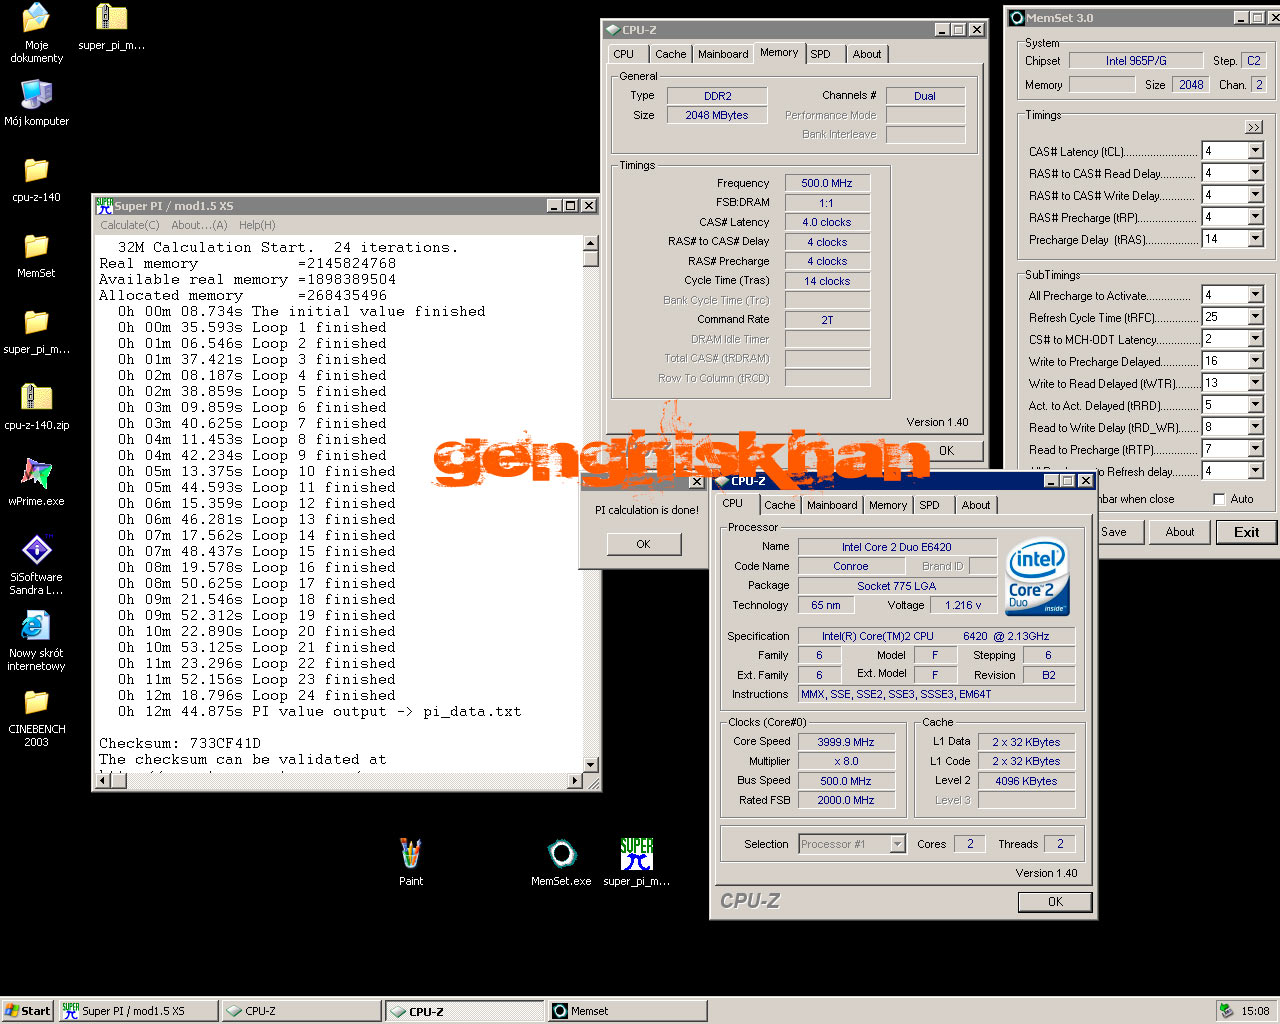Open Mainboard tab in front CPU-Z window
1280x1024 pixels.
[832, 505]
